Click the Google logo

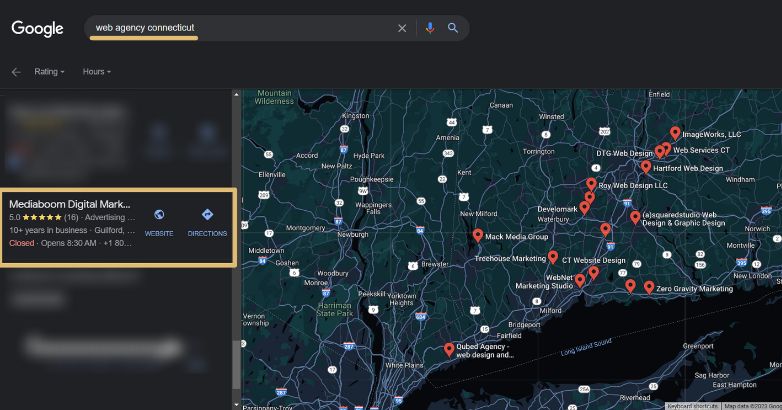click(x=37, y=28)
